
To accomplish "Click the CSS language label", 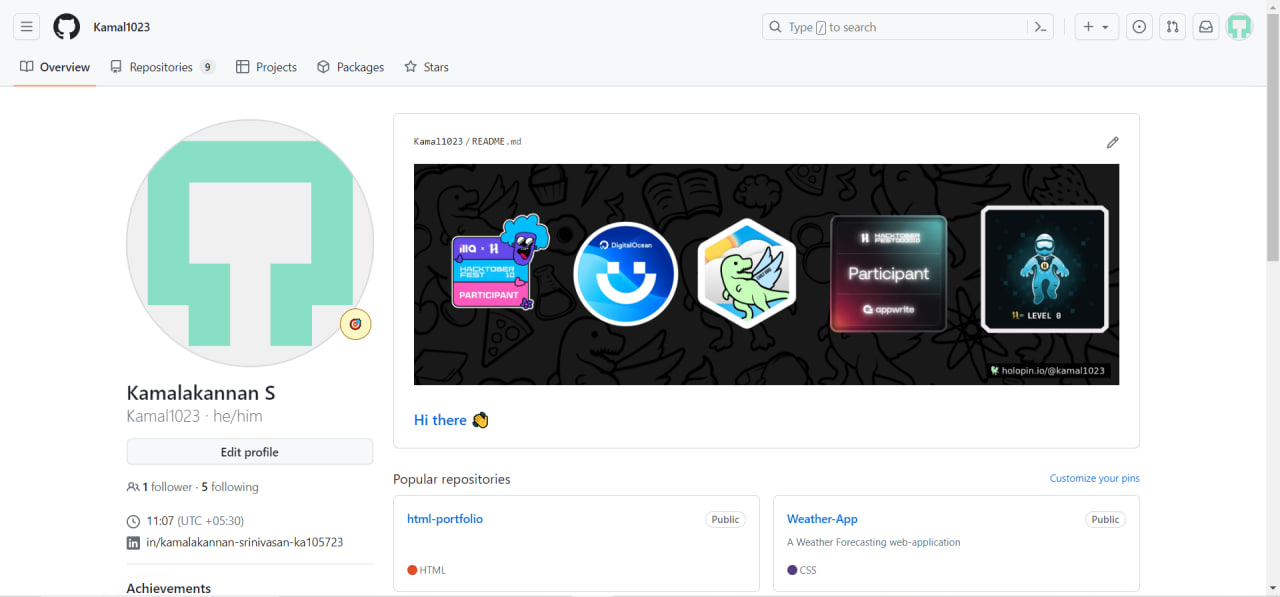I will click(808, 570).
